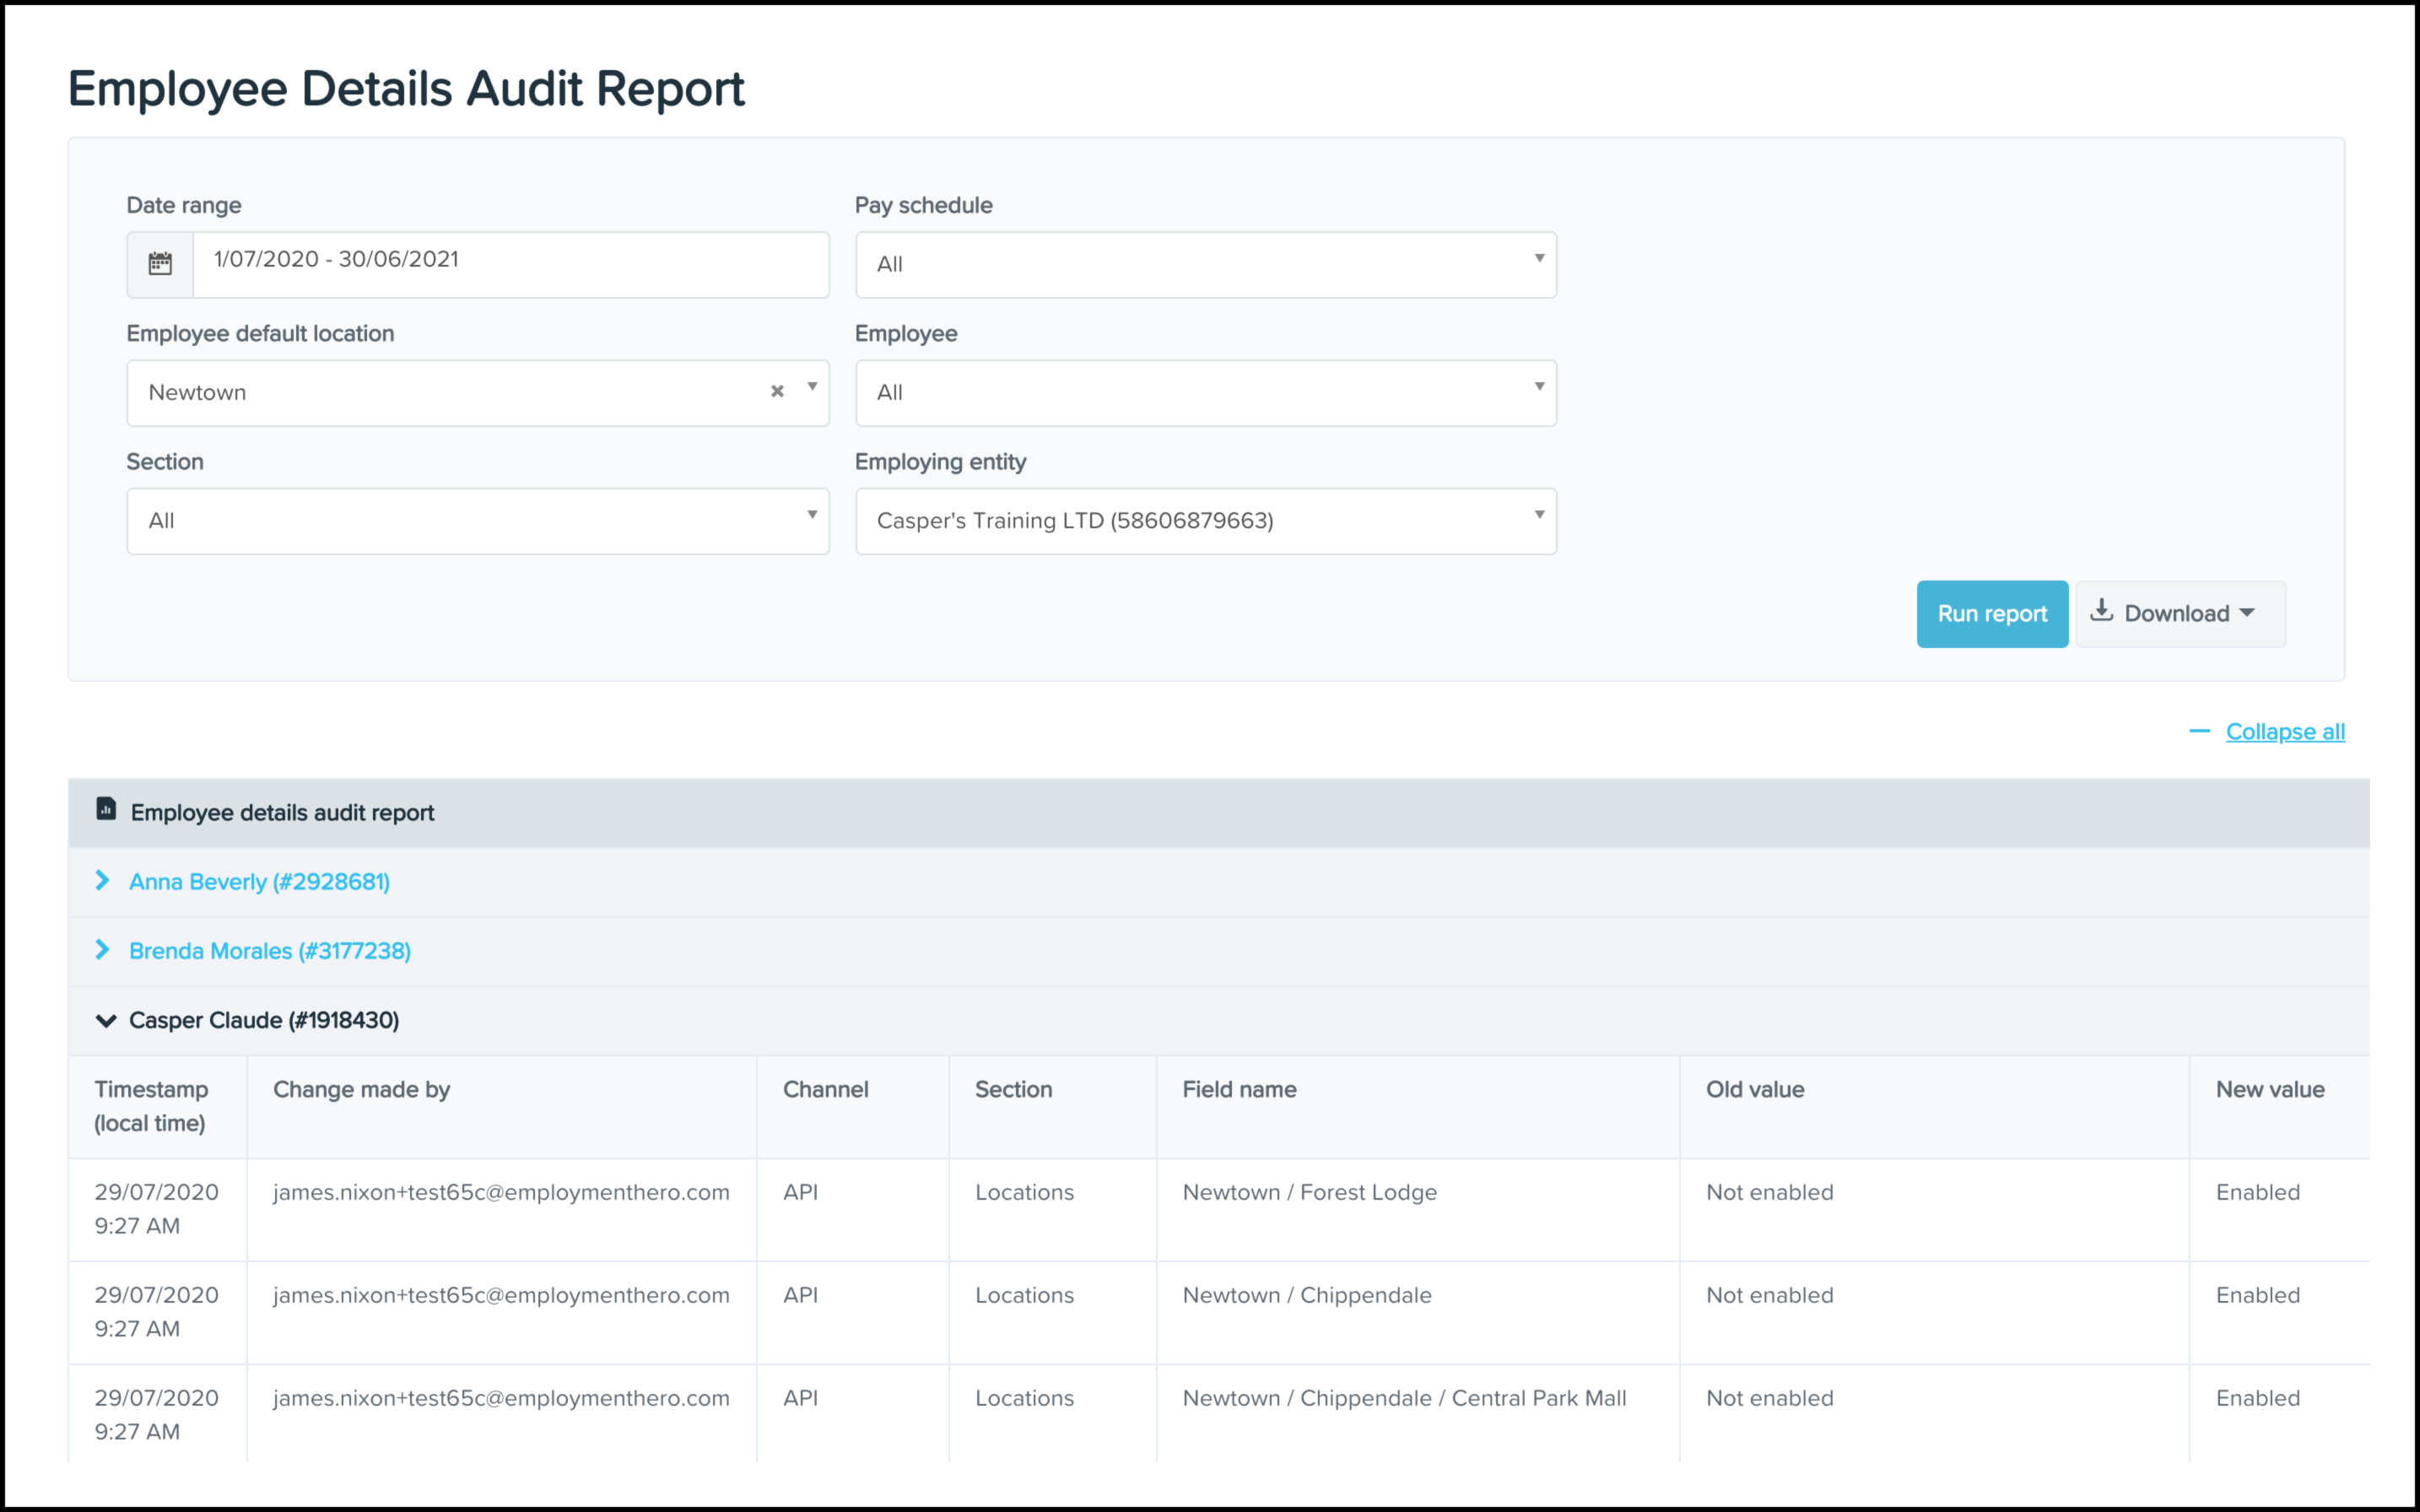2420x1512 pixels.
Task: Expand Anna Beverly row using chevron
Action: [102, 880]
